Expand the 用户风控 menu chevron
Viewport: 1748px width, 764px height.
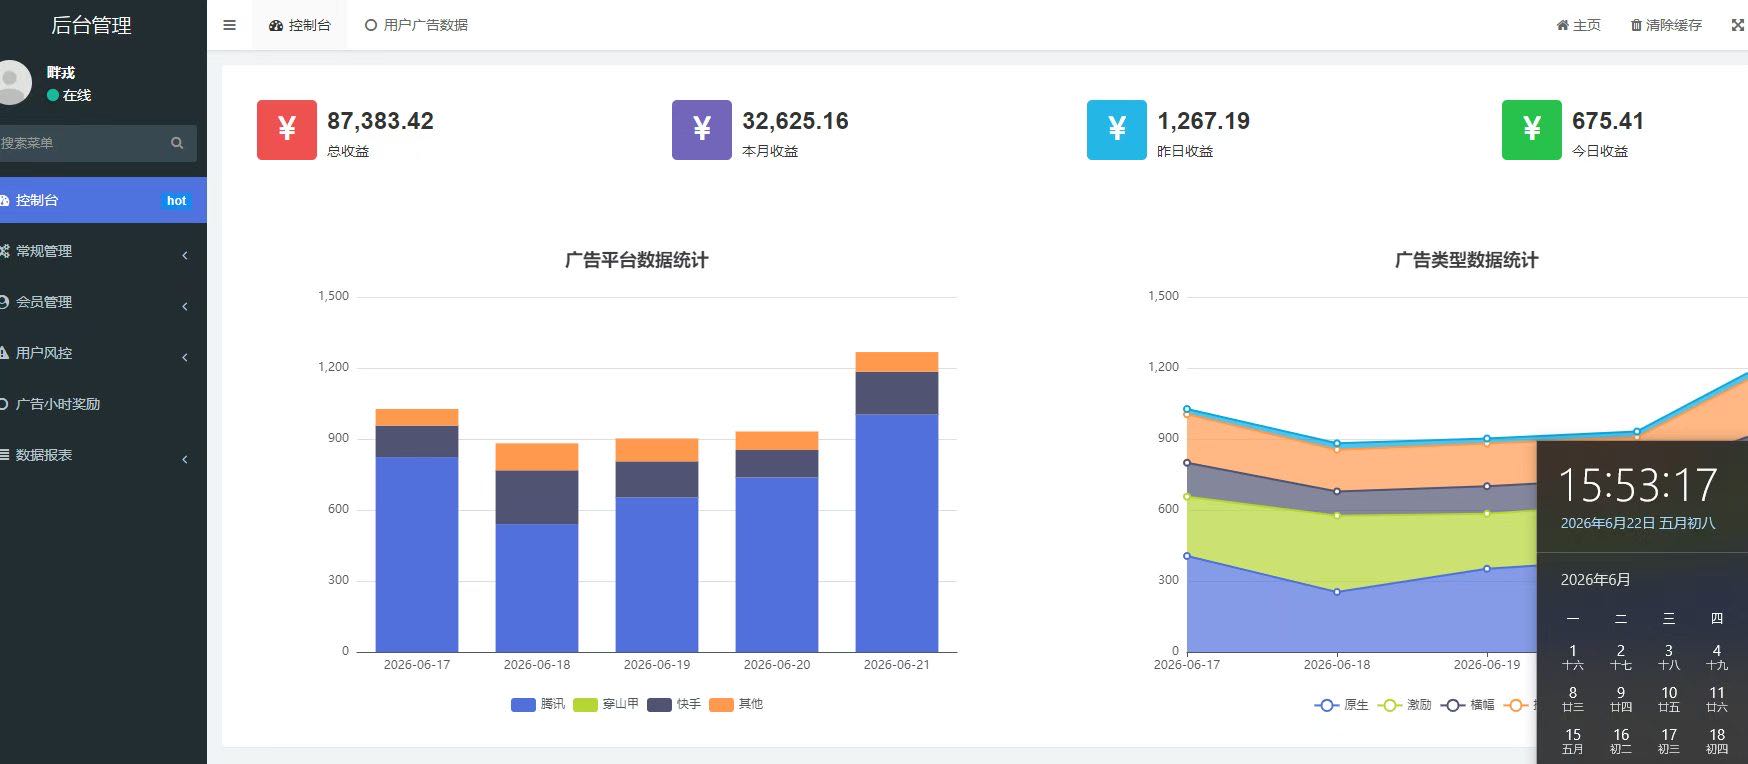(x=185, y=357)
